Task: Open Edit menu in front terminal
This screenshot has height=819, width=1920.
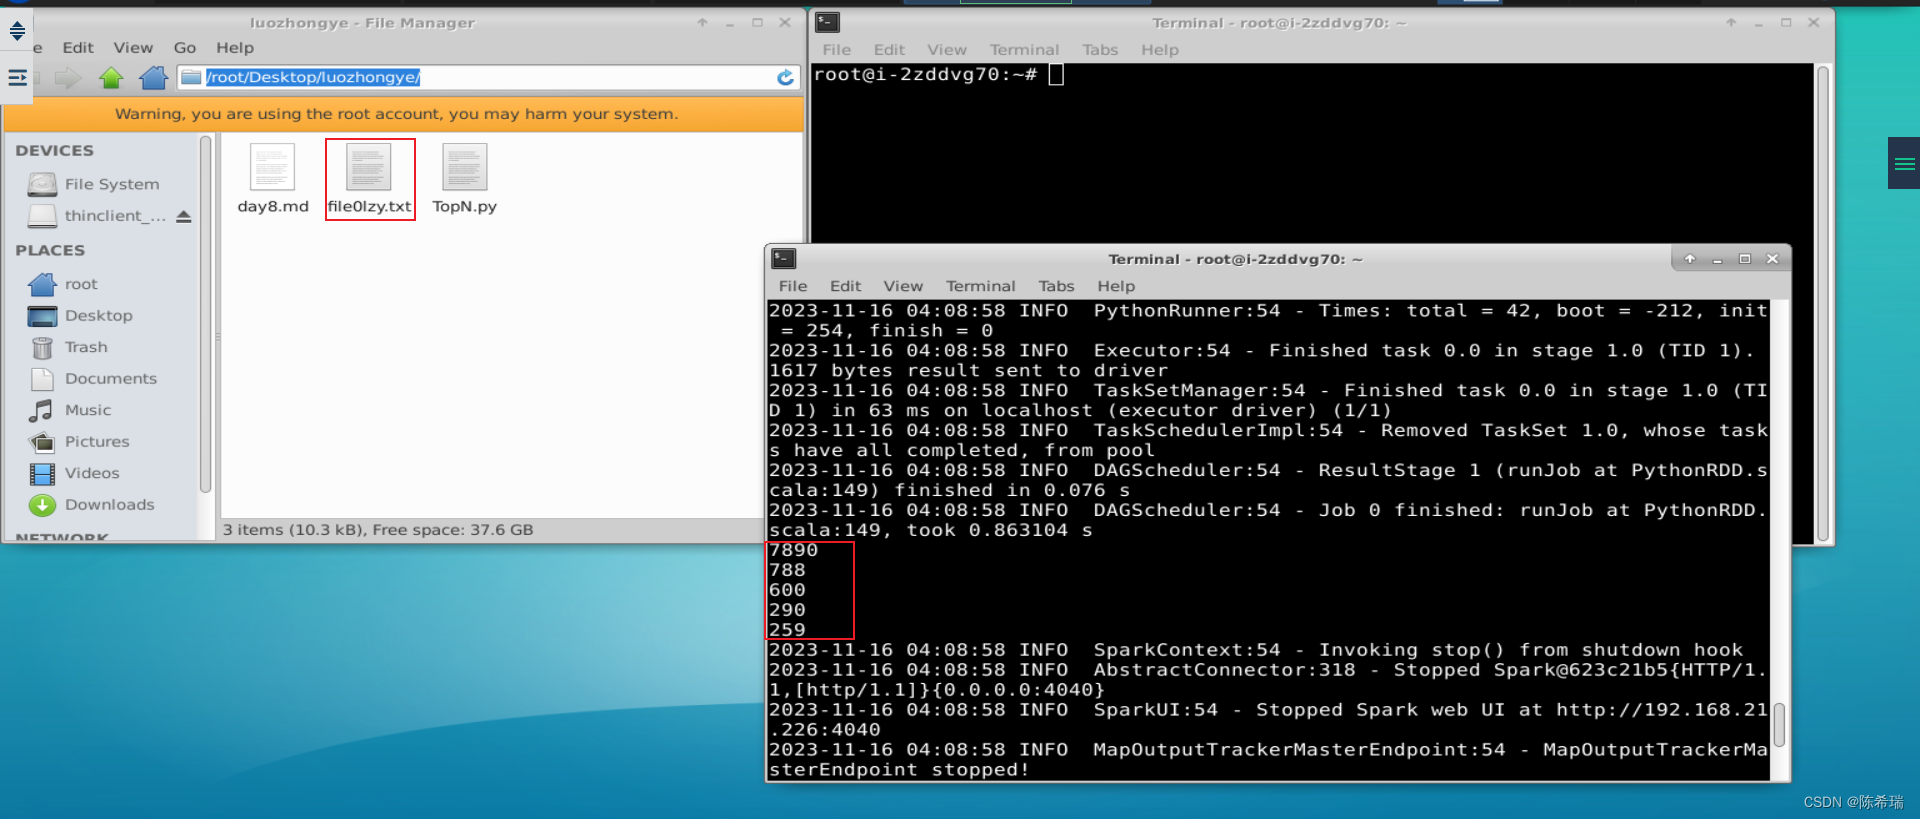Action: click(845, 286)
